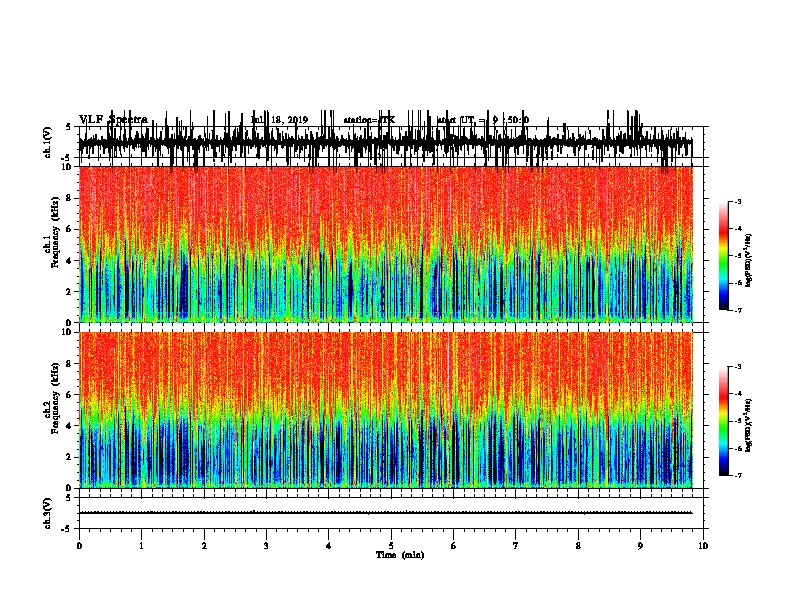Click the time axis tick label '9'
The width and height of the screenshot is (792, 612).
[640, 546]
